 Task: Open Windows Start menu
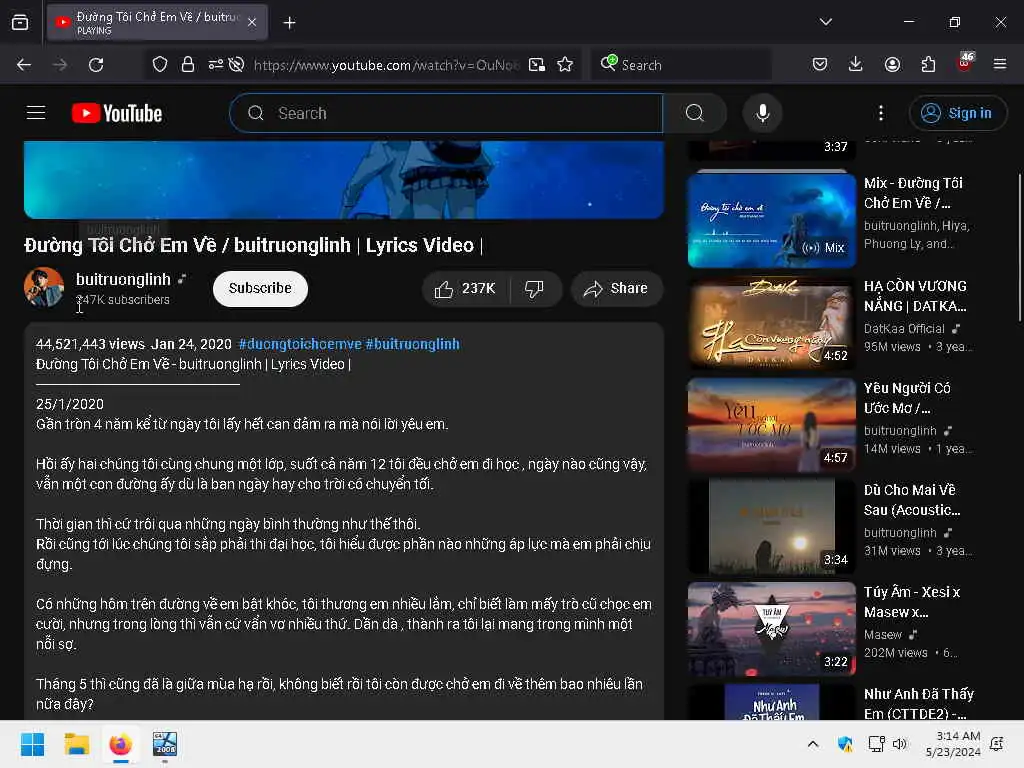click(32, 744)
